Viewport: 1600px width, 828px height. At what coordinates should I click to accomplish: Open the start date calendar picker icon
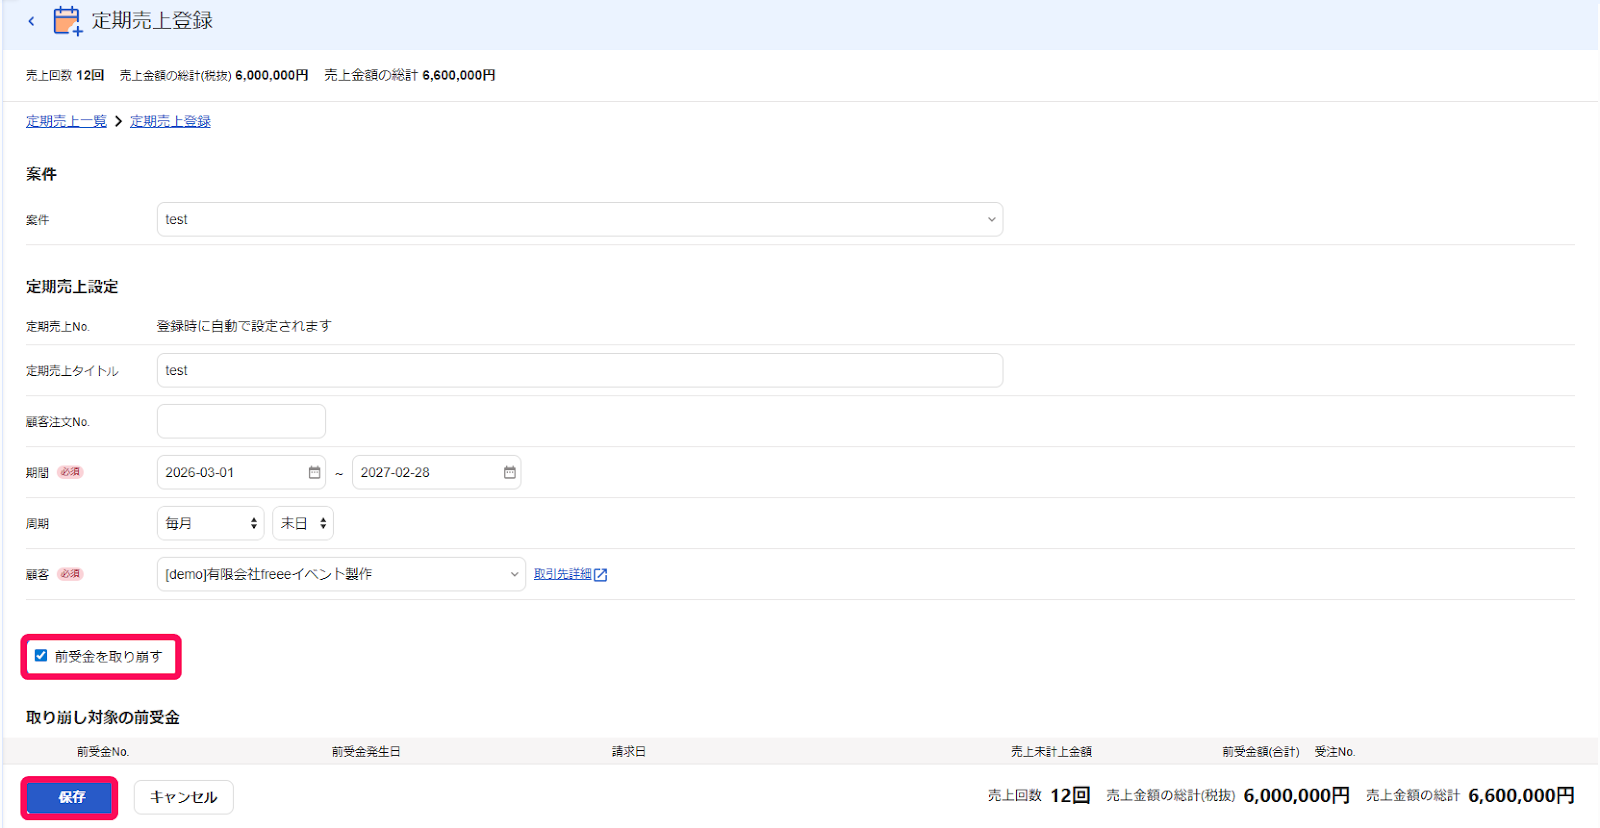(x=314, y=472)
